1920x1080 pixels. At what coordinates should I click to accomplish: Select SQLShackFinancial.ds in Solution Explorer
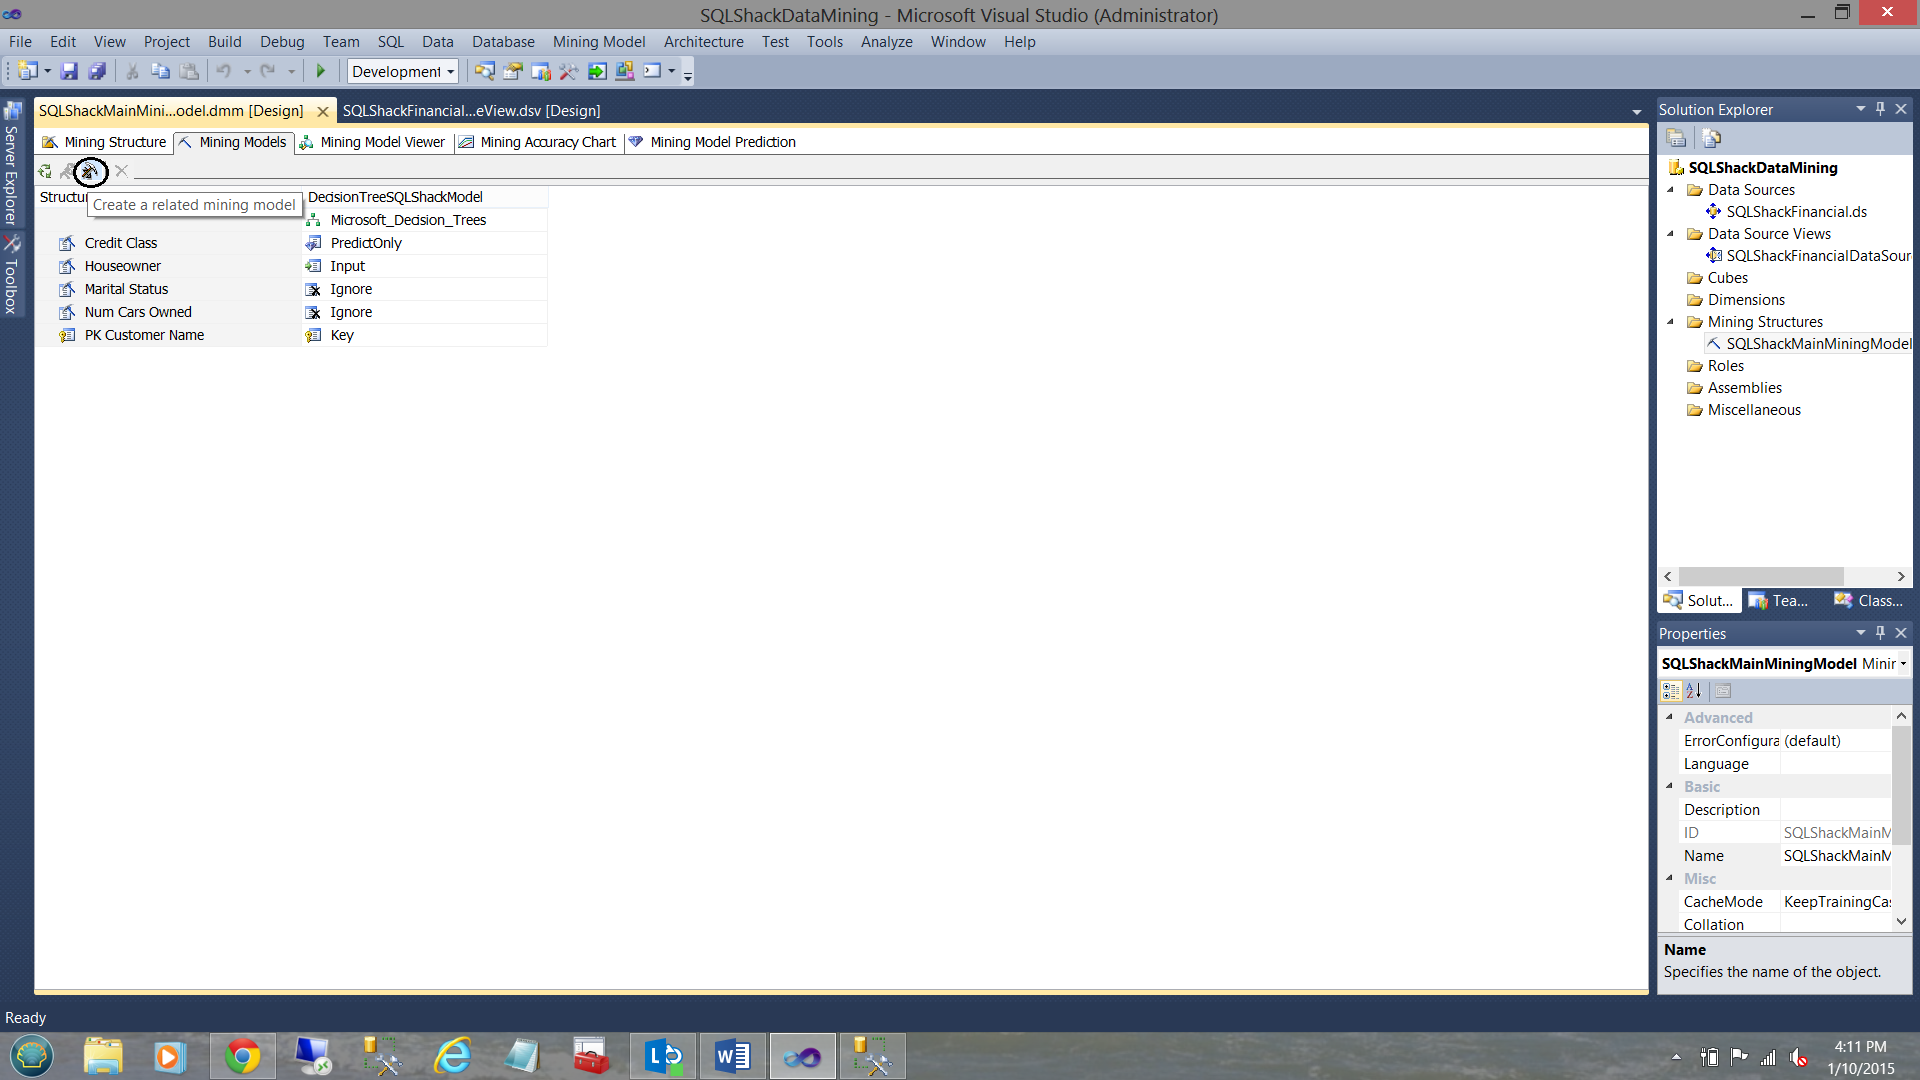click(x=1796, y=212)
